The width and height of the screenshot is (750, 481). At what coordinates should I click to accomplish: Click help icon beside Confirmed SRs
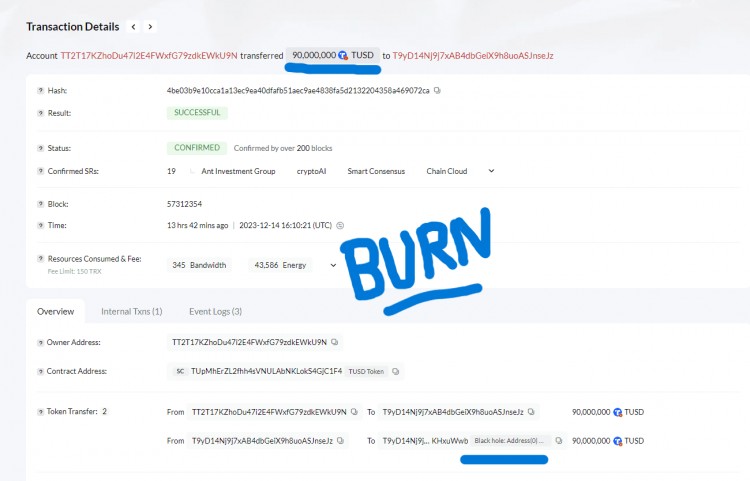coord(41,171)
